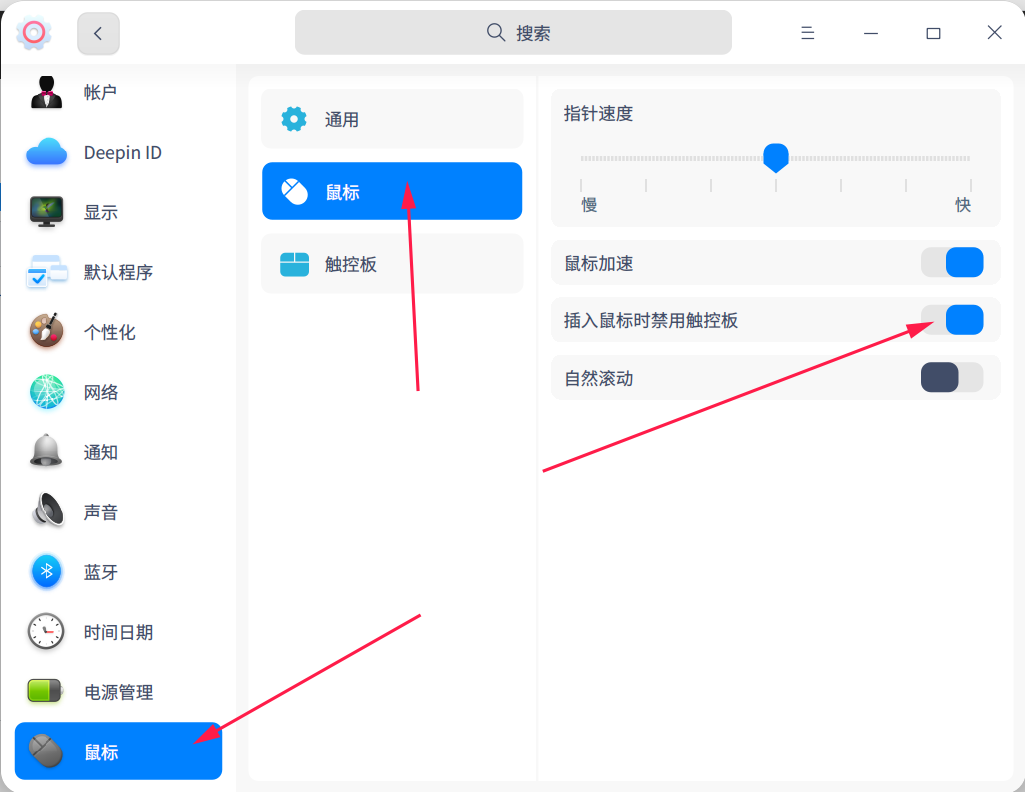This screenshot has height=792, width=1025.
Task: Click the mouse icon in middle panel
Action: [294, 191]
